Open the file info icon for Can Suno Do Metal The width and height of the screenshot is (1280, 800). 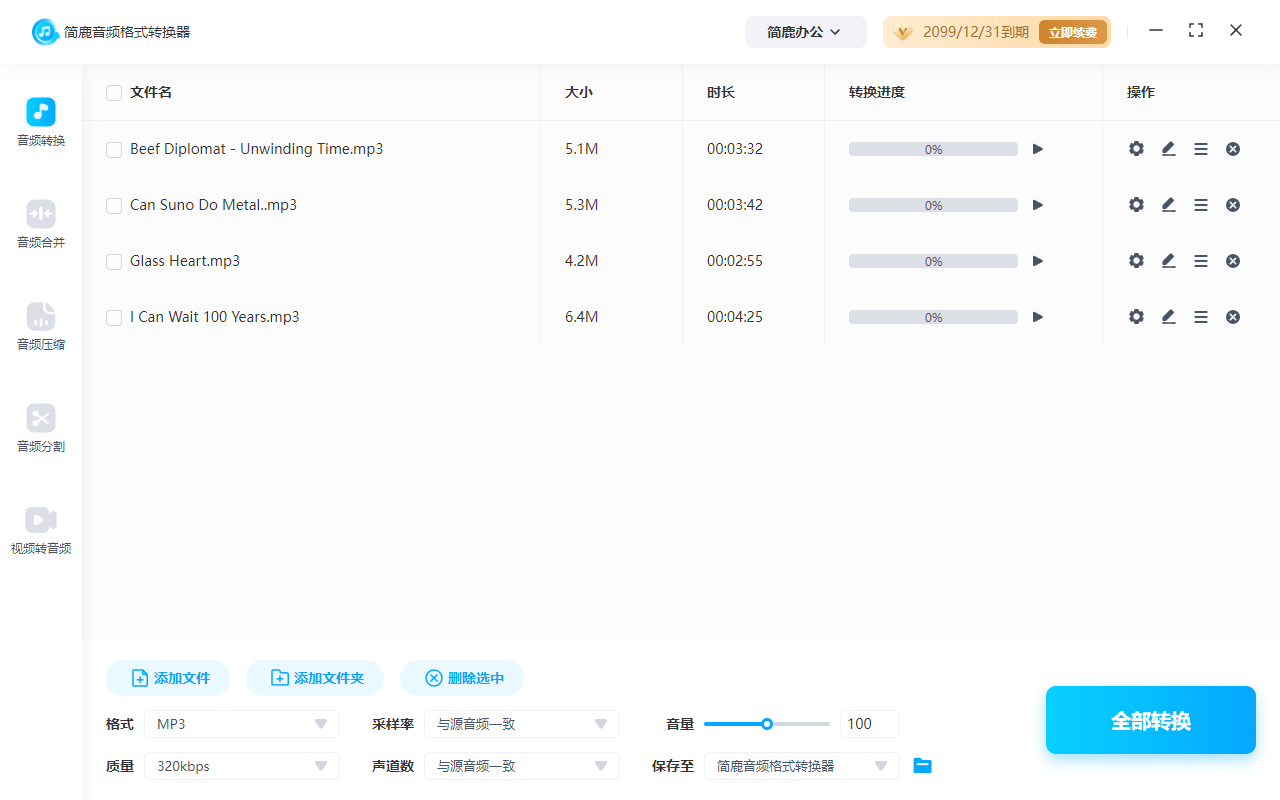[1200, 204]
